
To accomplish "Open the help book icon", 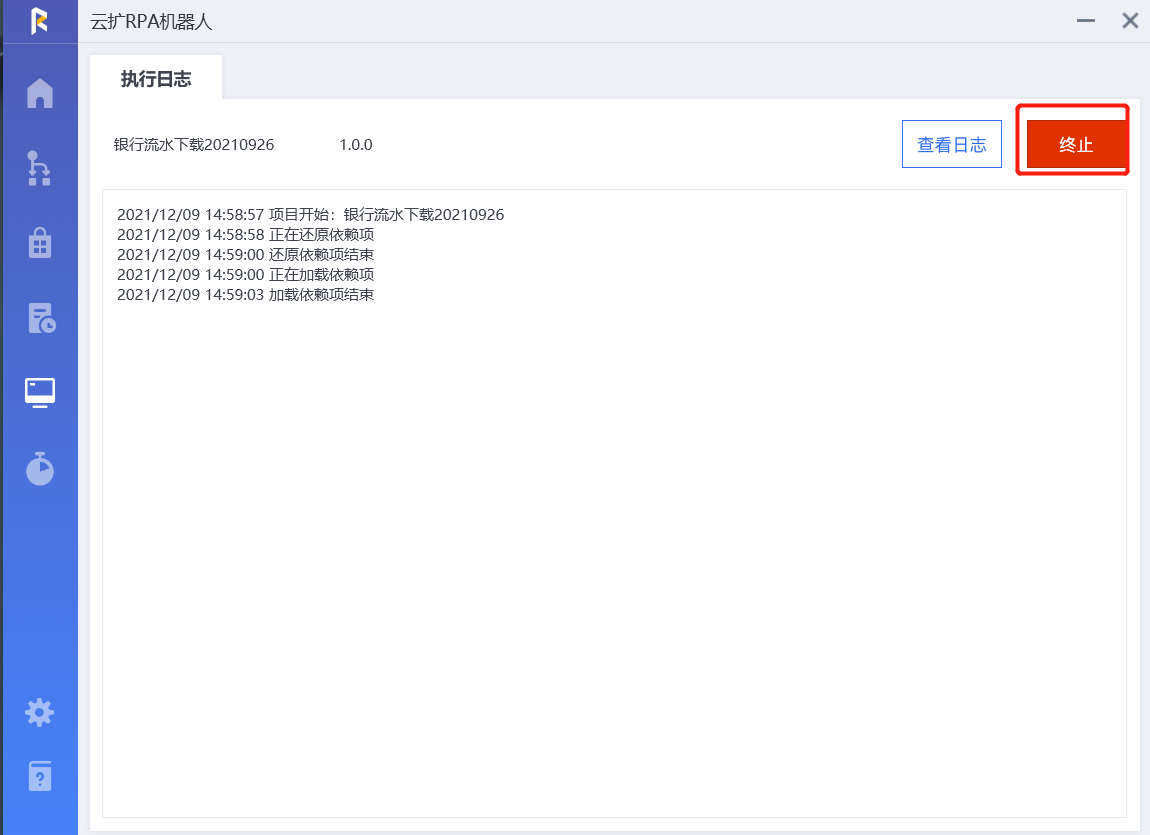I will click(x=40, y=776).
